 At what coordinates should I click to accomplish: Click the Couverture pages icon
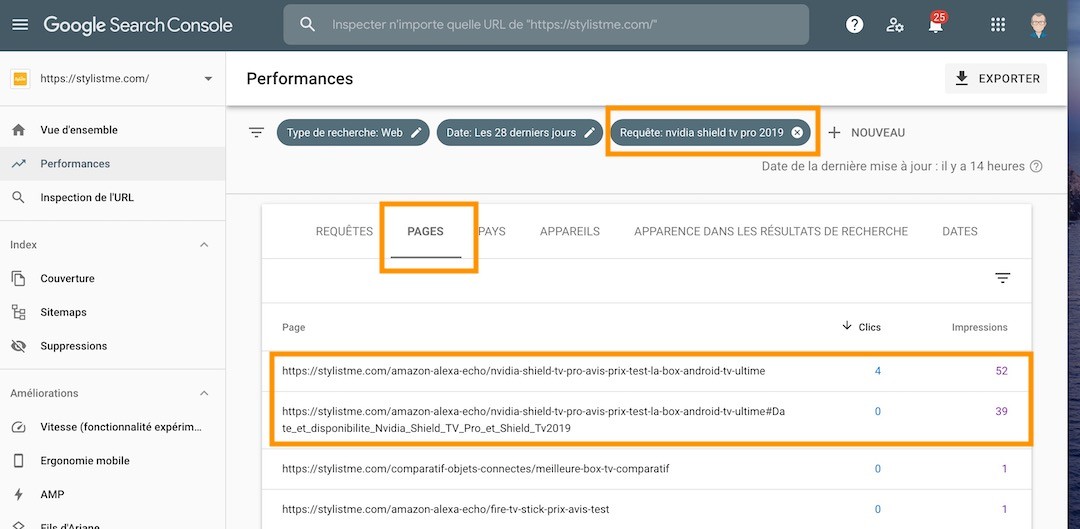(19, 278)
